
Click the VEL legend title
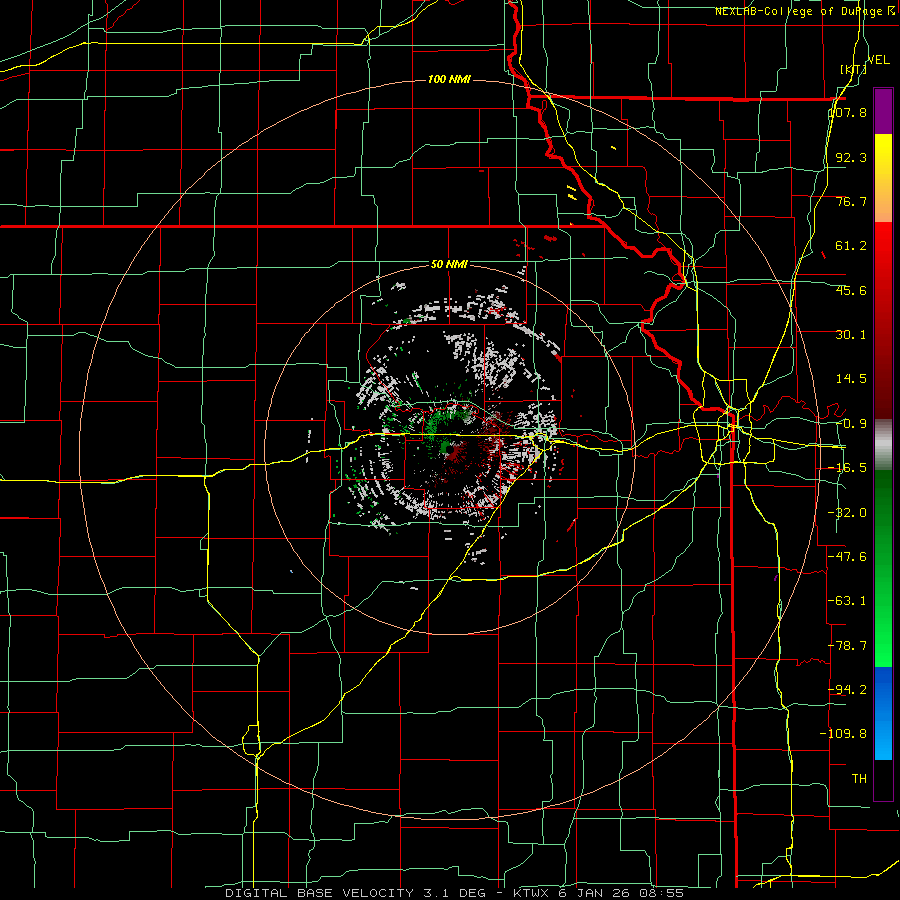tap(879, 60)
